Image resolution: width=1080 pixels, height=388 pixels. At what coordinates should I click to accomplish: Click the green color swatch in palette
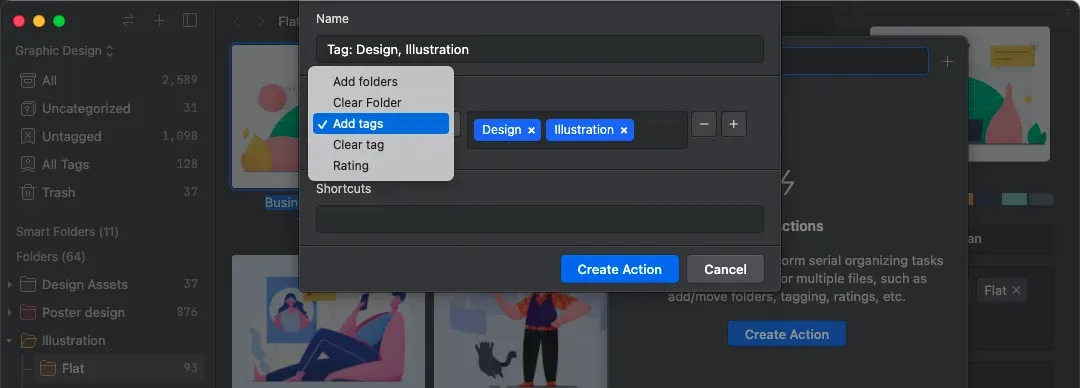point(1014,199)
